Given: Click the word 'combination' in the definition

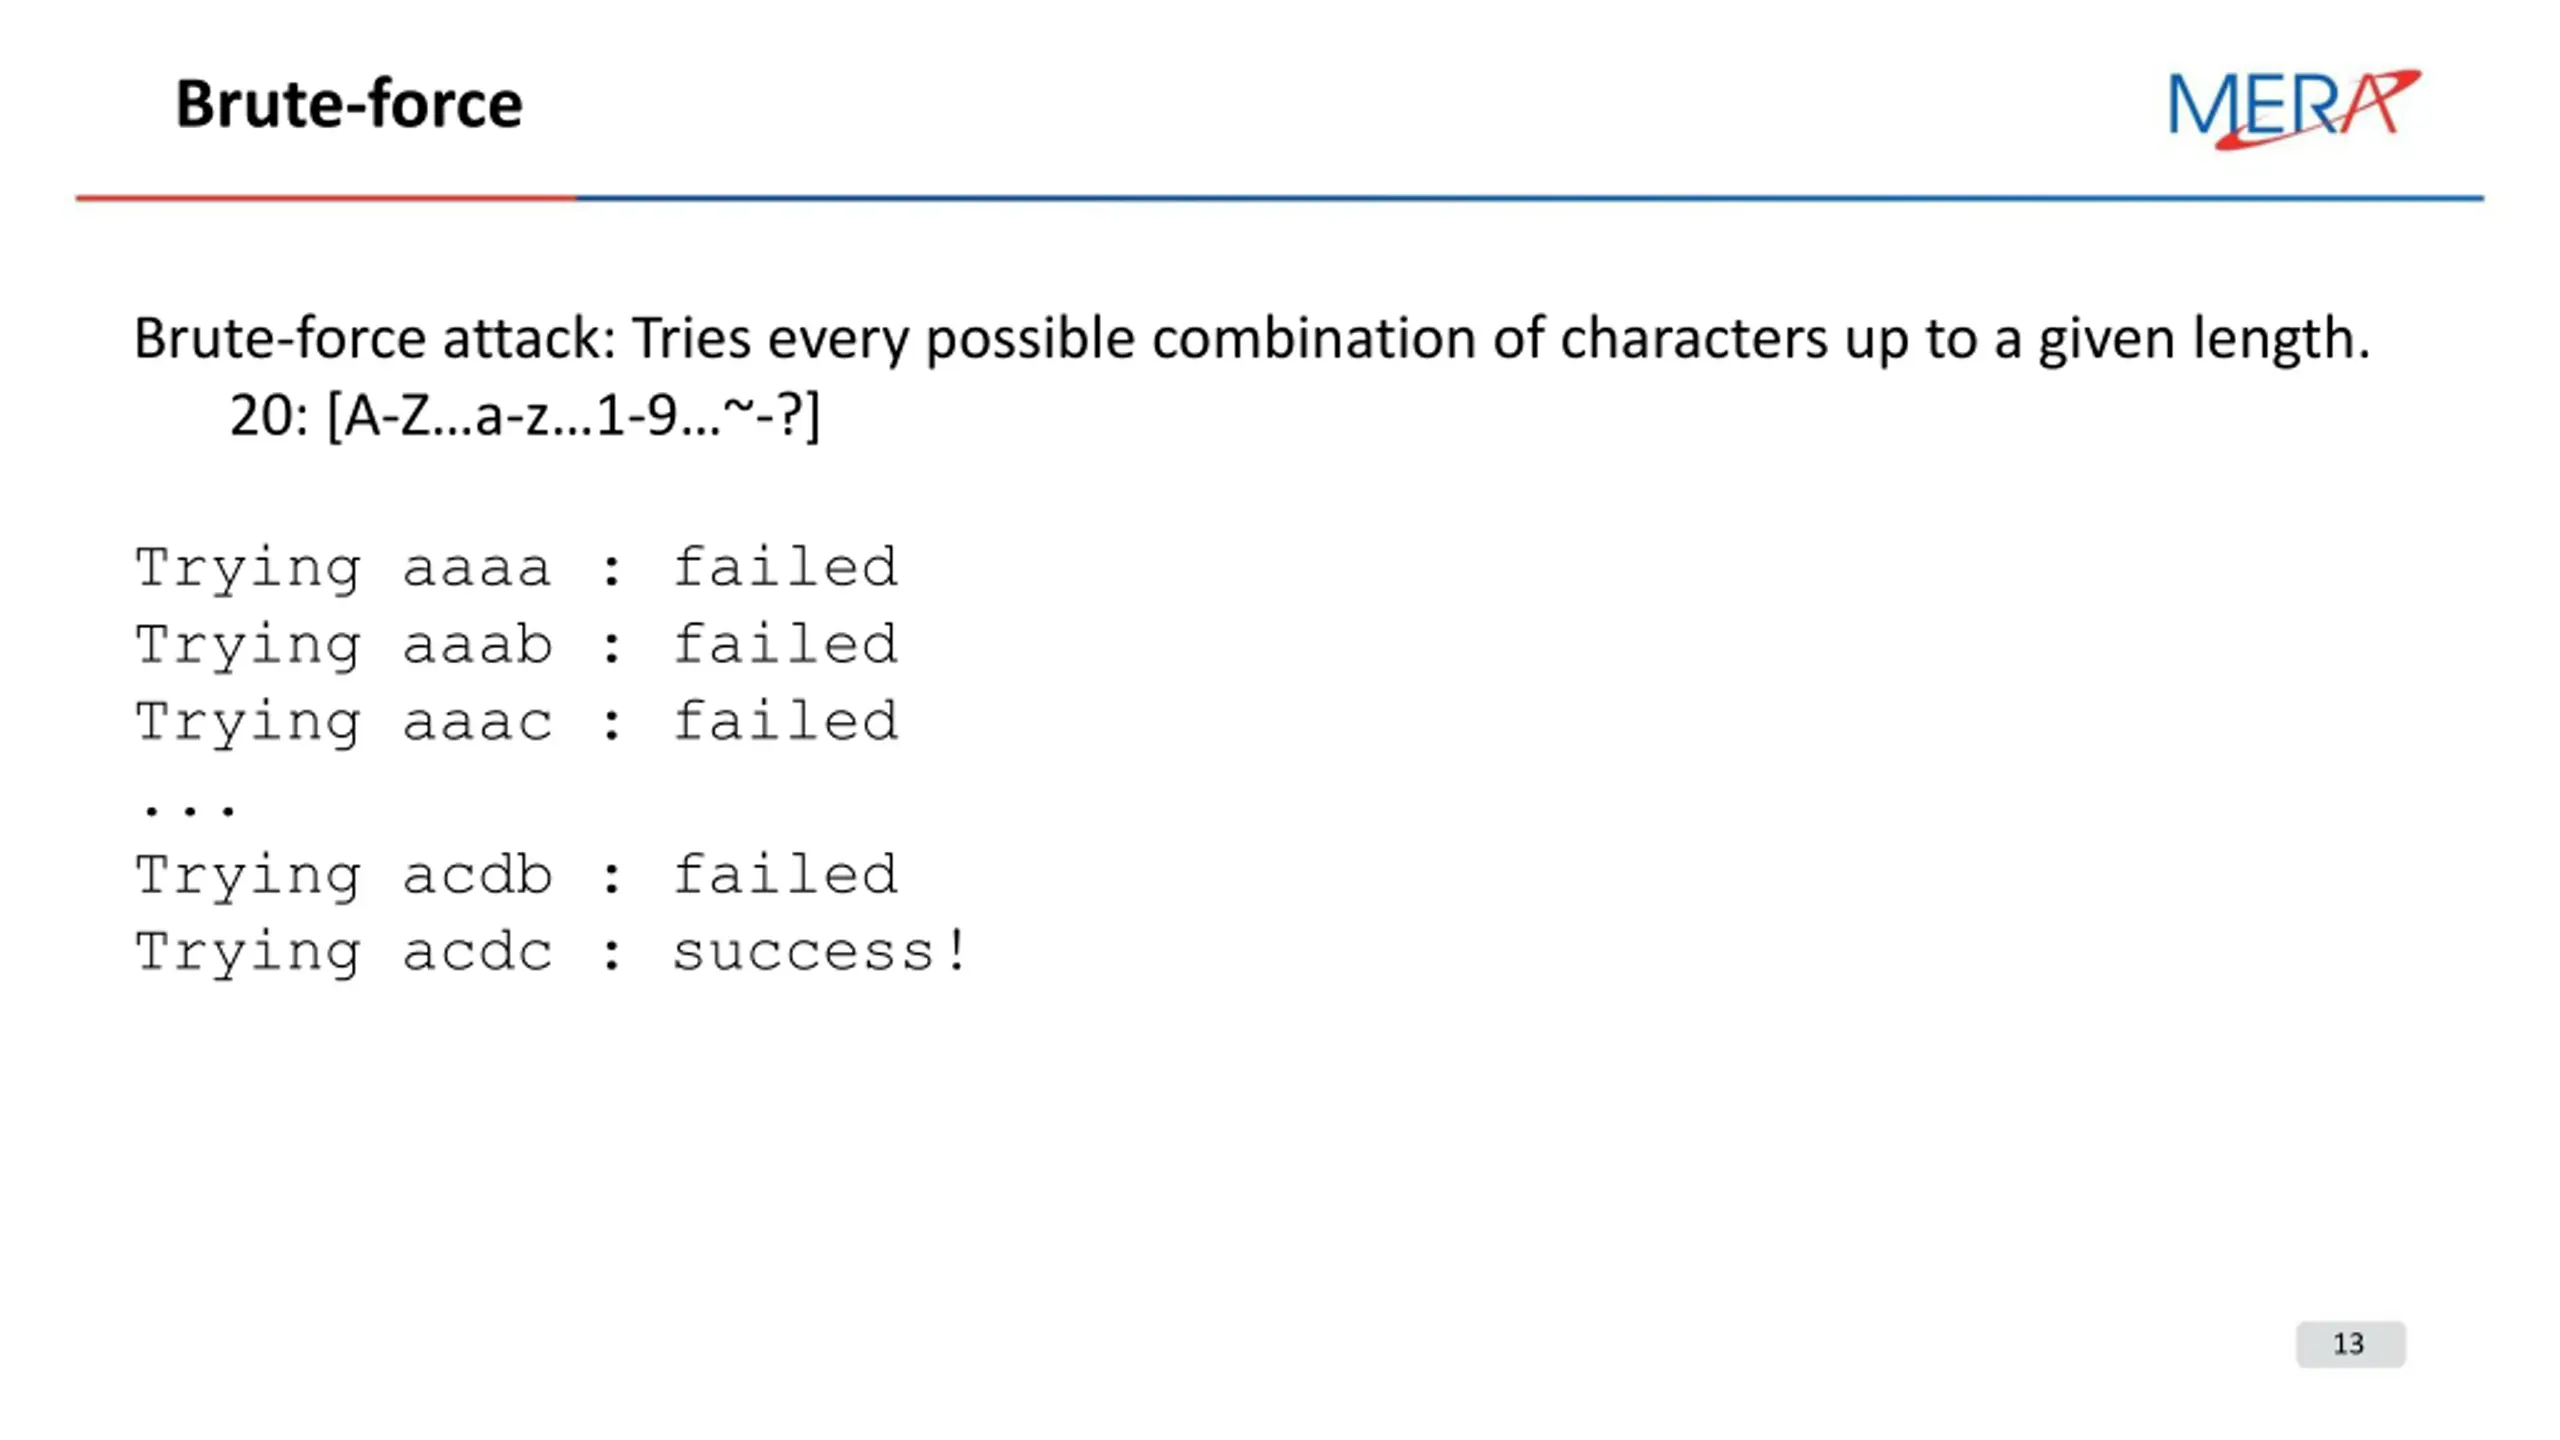Looking at the screenshot, I should [1314, 338].
